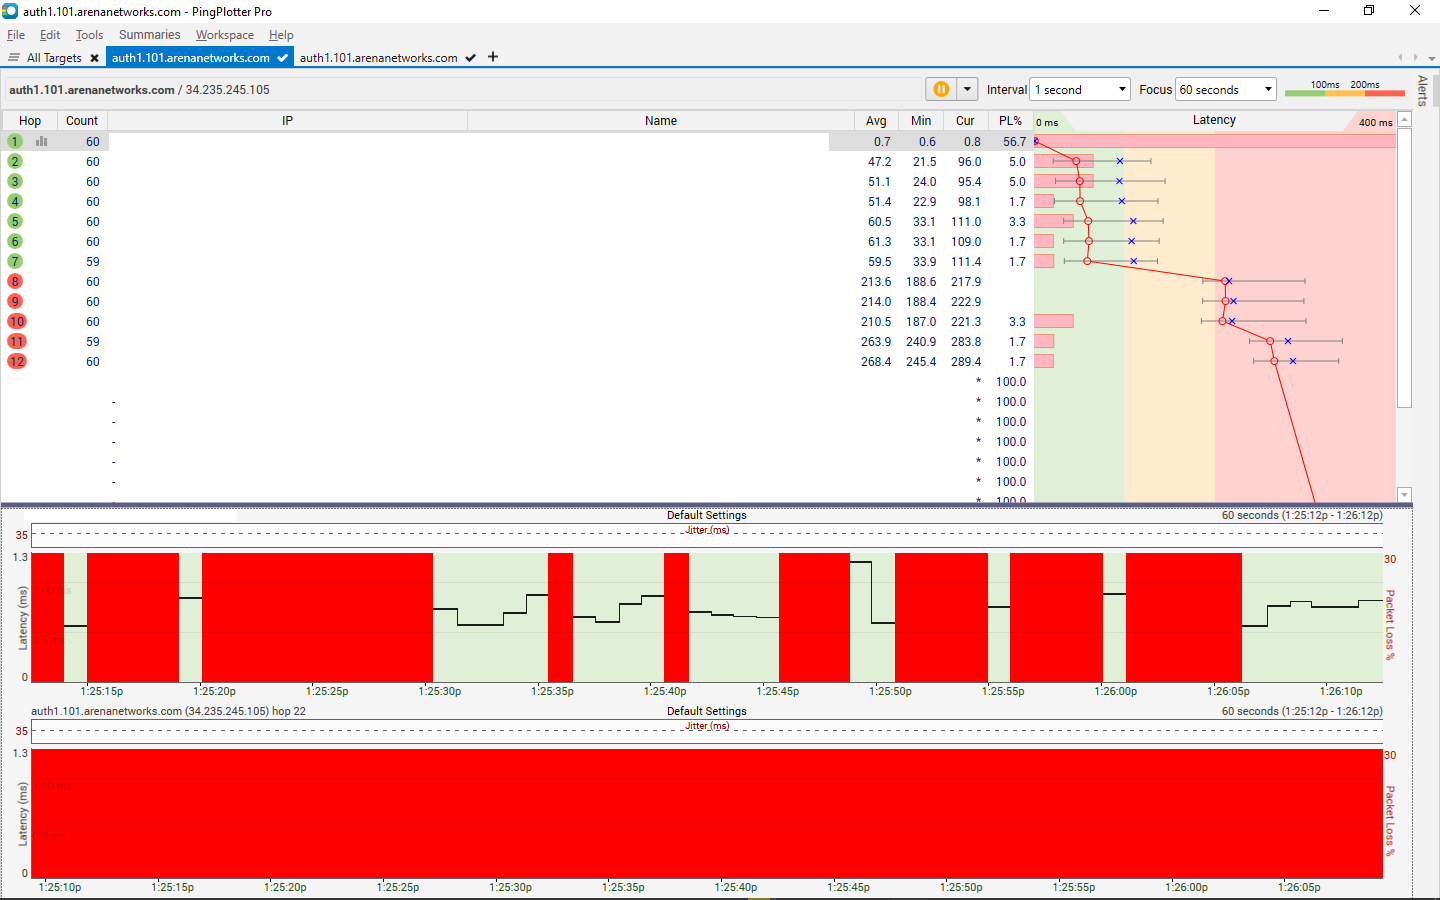Screen dimensions: 1440x900
Task: Toggle timeline graph for hop 12
Action: tap(17, 362)
